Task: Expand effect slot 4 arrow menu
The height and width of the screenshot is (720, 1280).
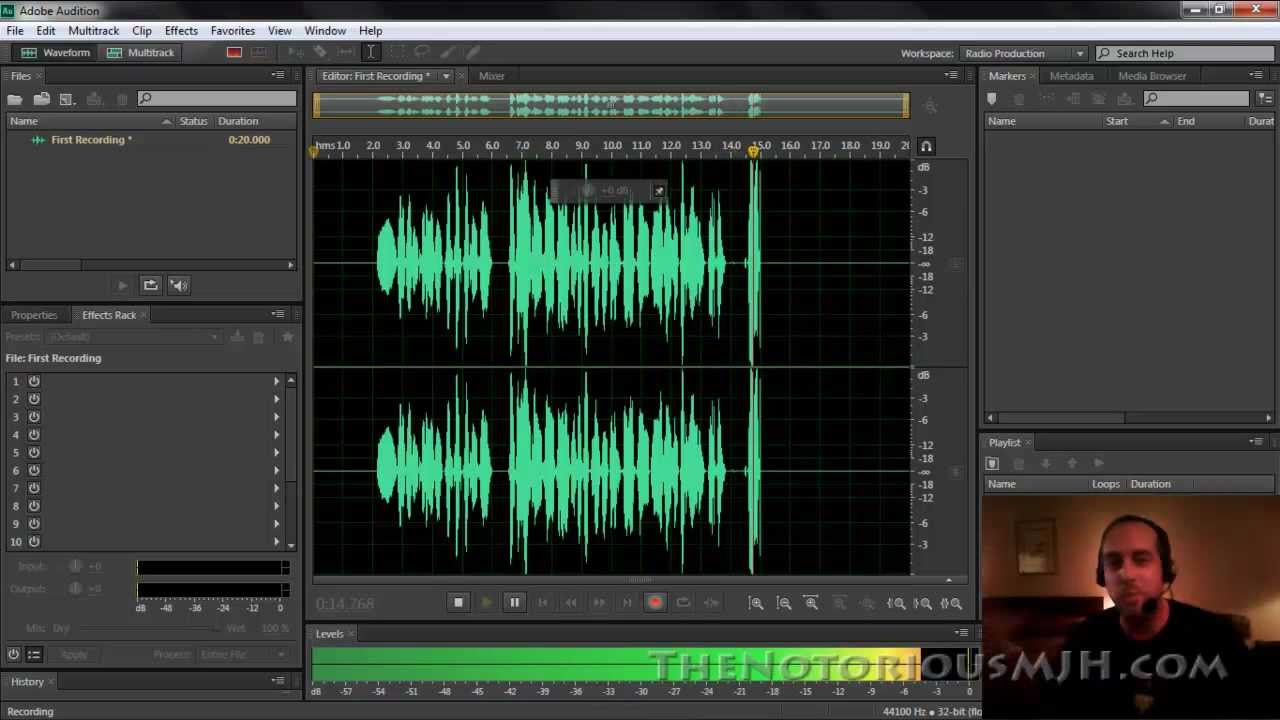Action: click(277, 435)
